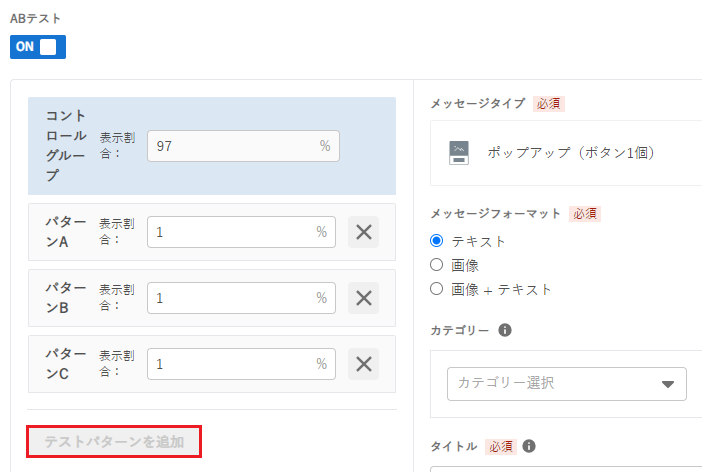Open the ポップアップ（ボタン1個）message type selector

pyautogui.click(x=566, y=153)
